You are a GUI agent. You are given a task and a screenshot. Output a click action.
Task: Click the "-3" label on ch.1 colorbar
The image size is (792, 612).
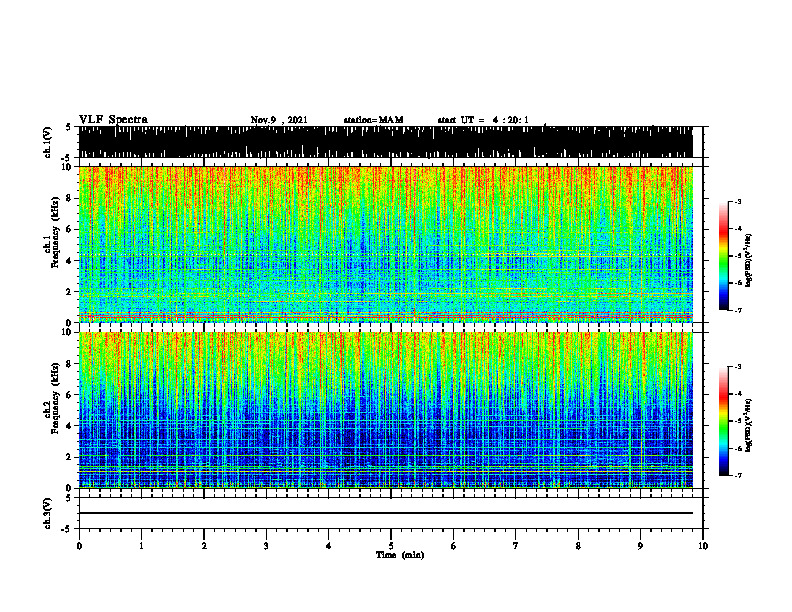(x=738, y=202)
